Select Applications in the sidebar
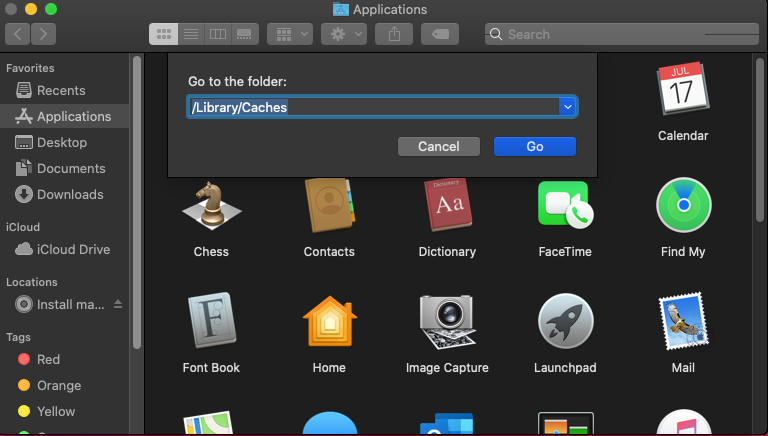The height and width of the screenshot is (436, 768). 65,117
